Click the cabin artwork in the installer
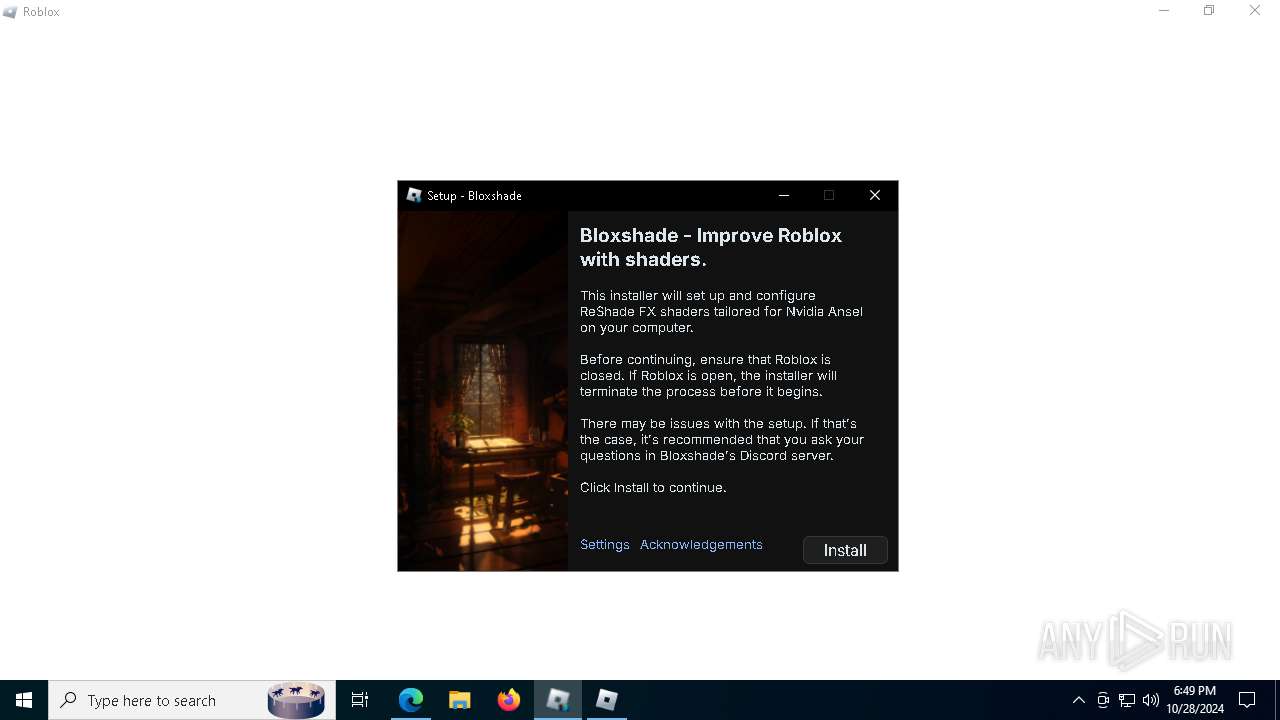The height and width of the screenshot is (720, 1280). (483, 391)
